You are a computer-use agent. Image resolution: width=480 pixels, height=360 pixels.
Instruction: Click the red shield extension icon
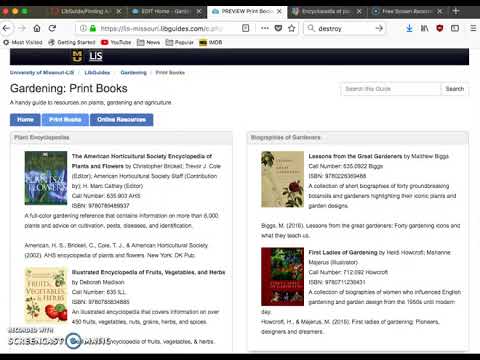[x=440, y=28]
